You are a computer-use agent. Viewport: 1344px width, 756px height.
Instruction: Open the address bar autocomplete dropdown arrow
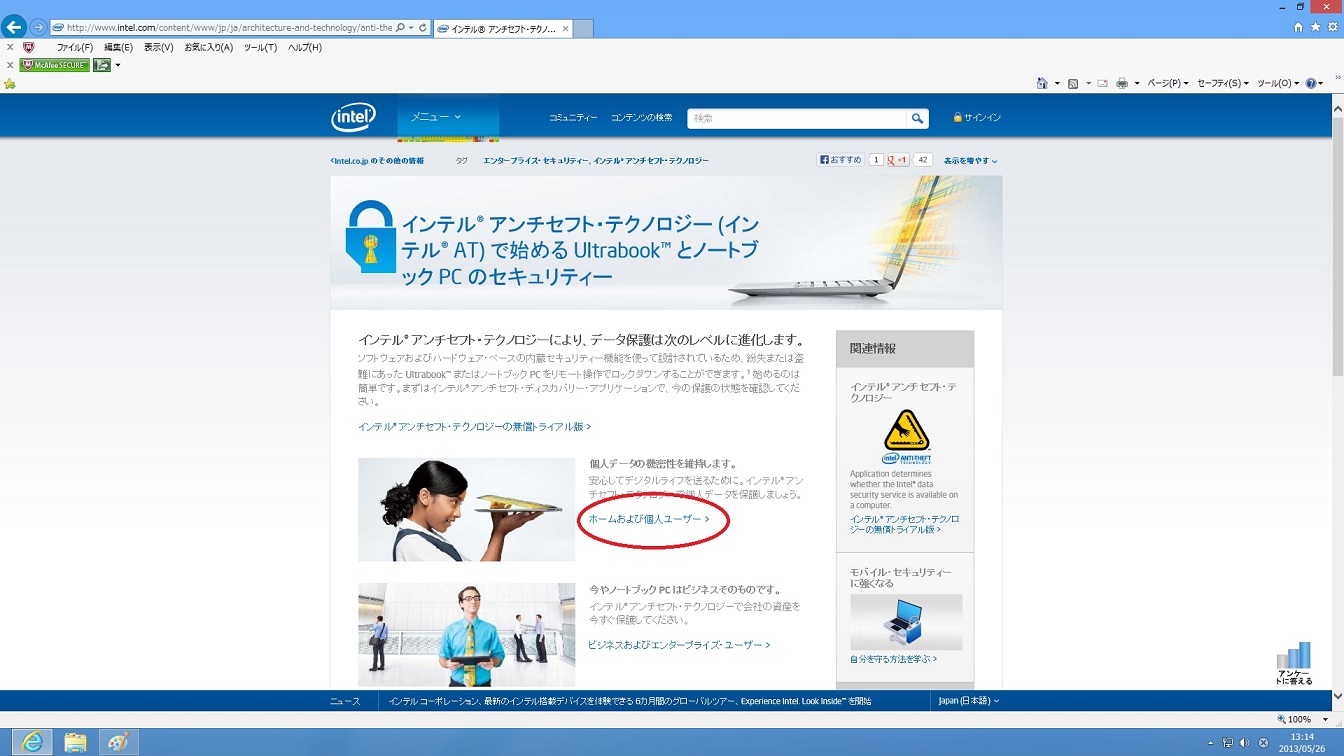pyautogui.click(x=411, y=28)
